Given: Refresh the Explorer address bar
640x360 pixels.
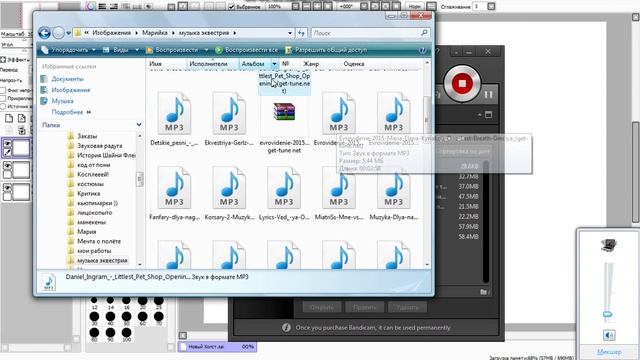Looking at the screenshot, I should tap(301, 33).
